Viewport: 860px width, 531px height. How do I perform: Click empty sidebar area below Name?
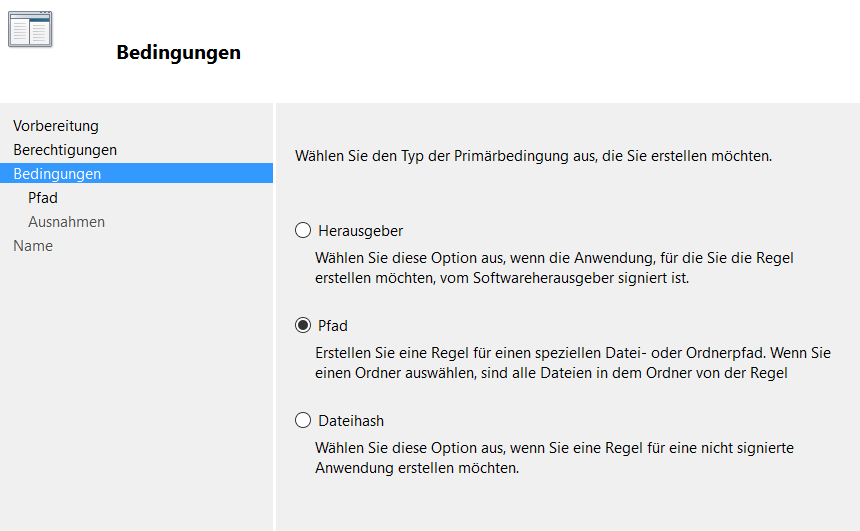point(136,400)
